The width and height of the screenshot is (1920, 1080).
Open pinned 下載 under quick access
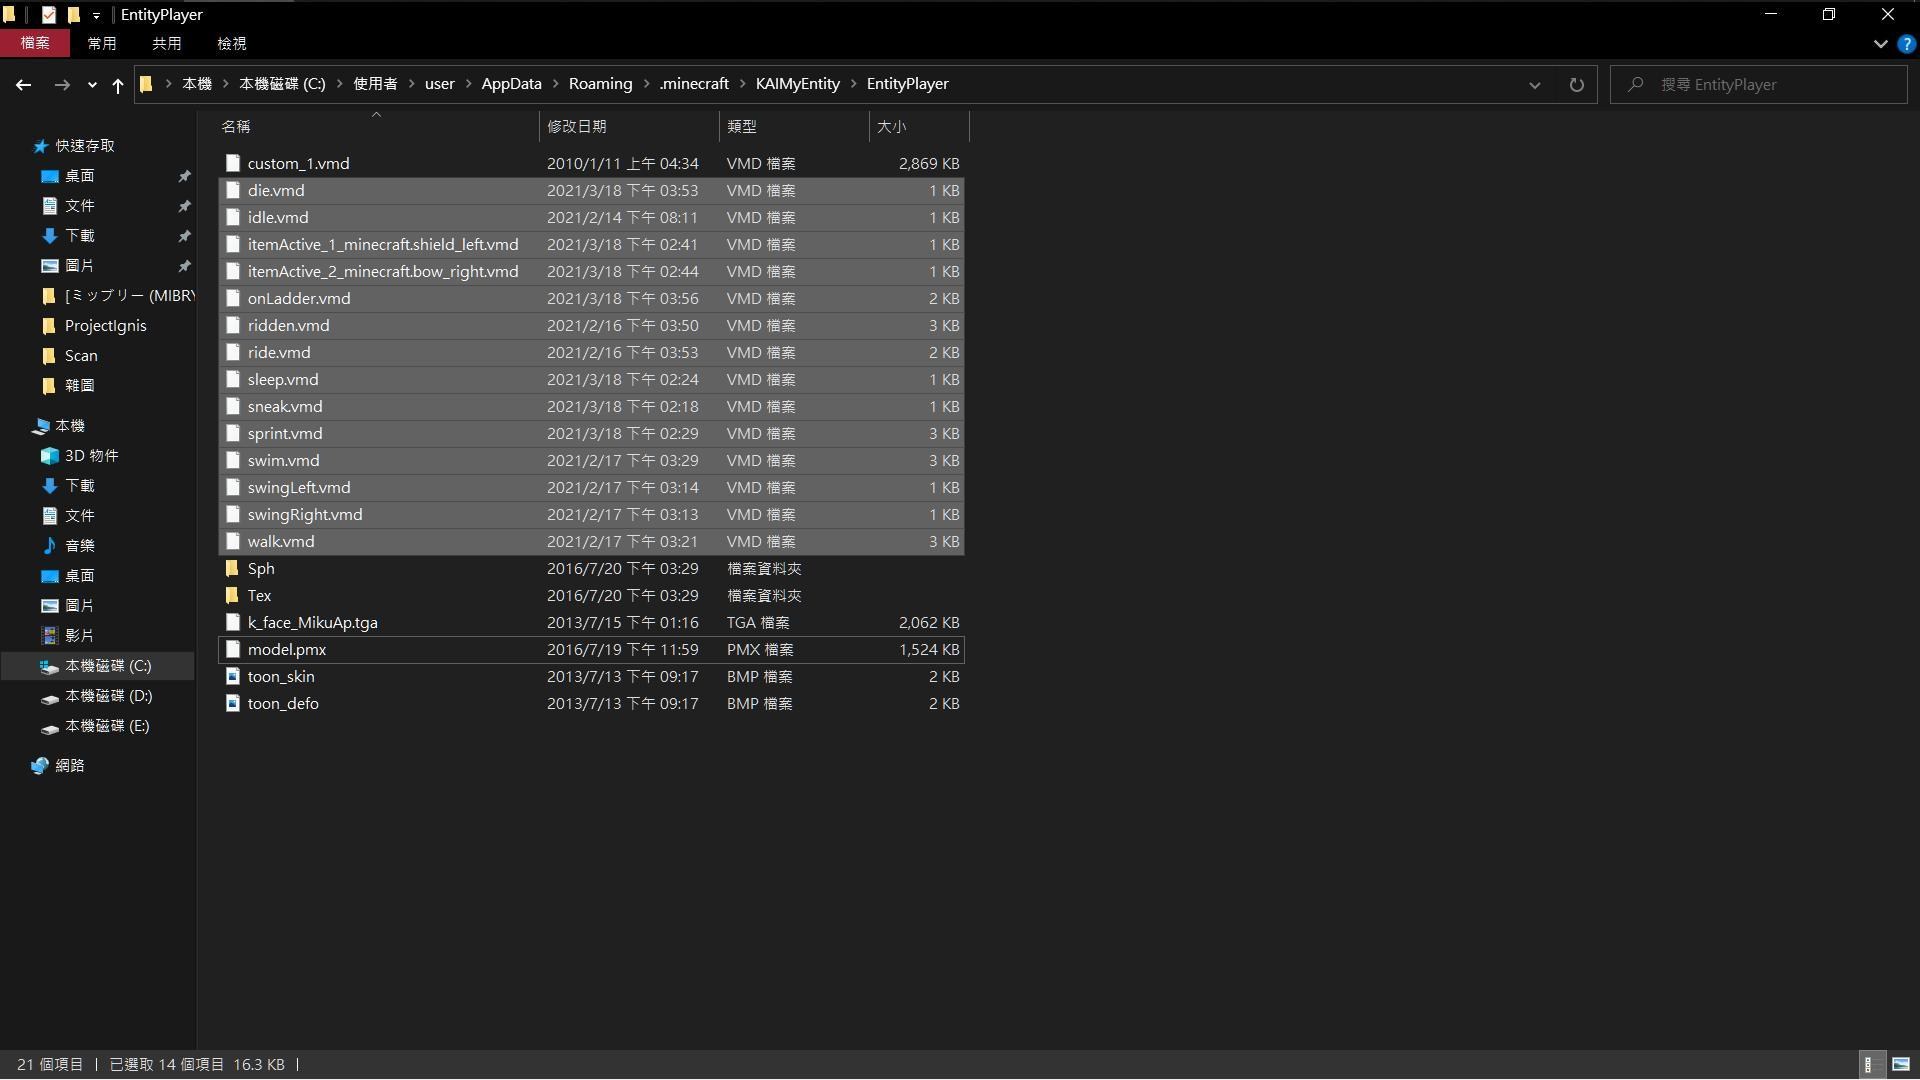coord(79,236)
